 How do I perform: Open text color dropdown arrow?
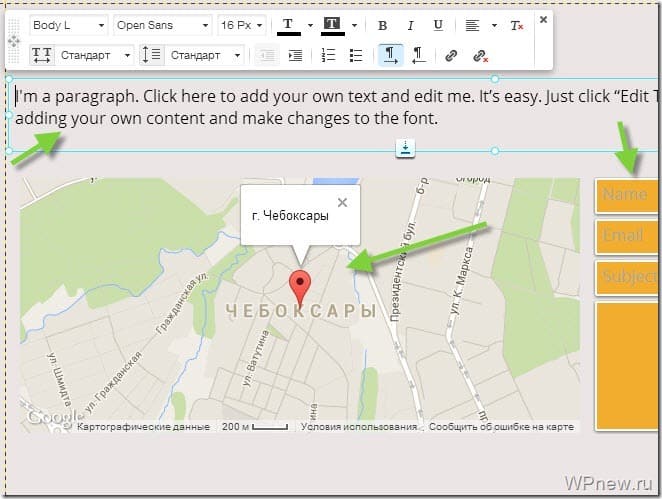[310, 26]
